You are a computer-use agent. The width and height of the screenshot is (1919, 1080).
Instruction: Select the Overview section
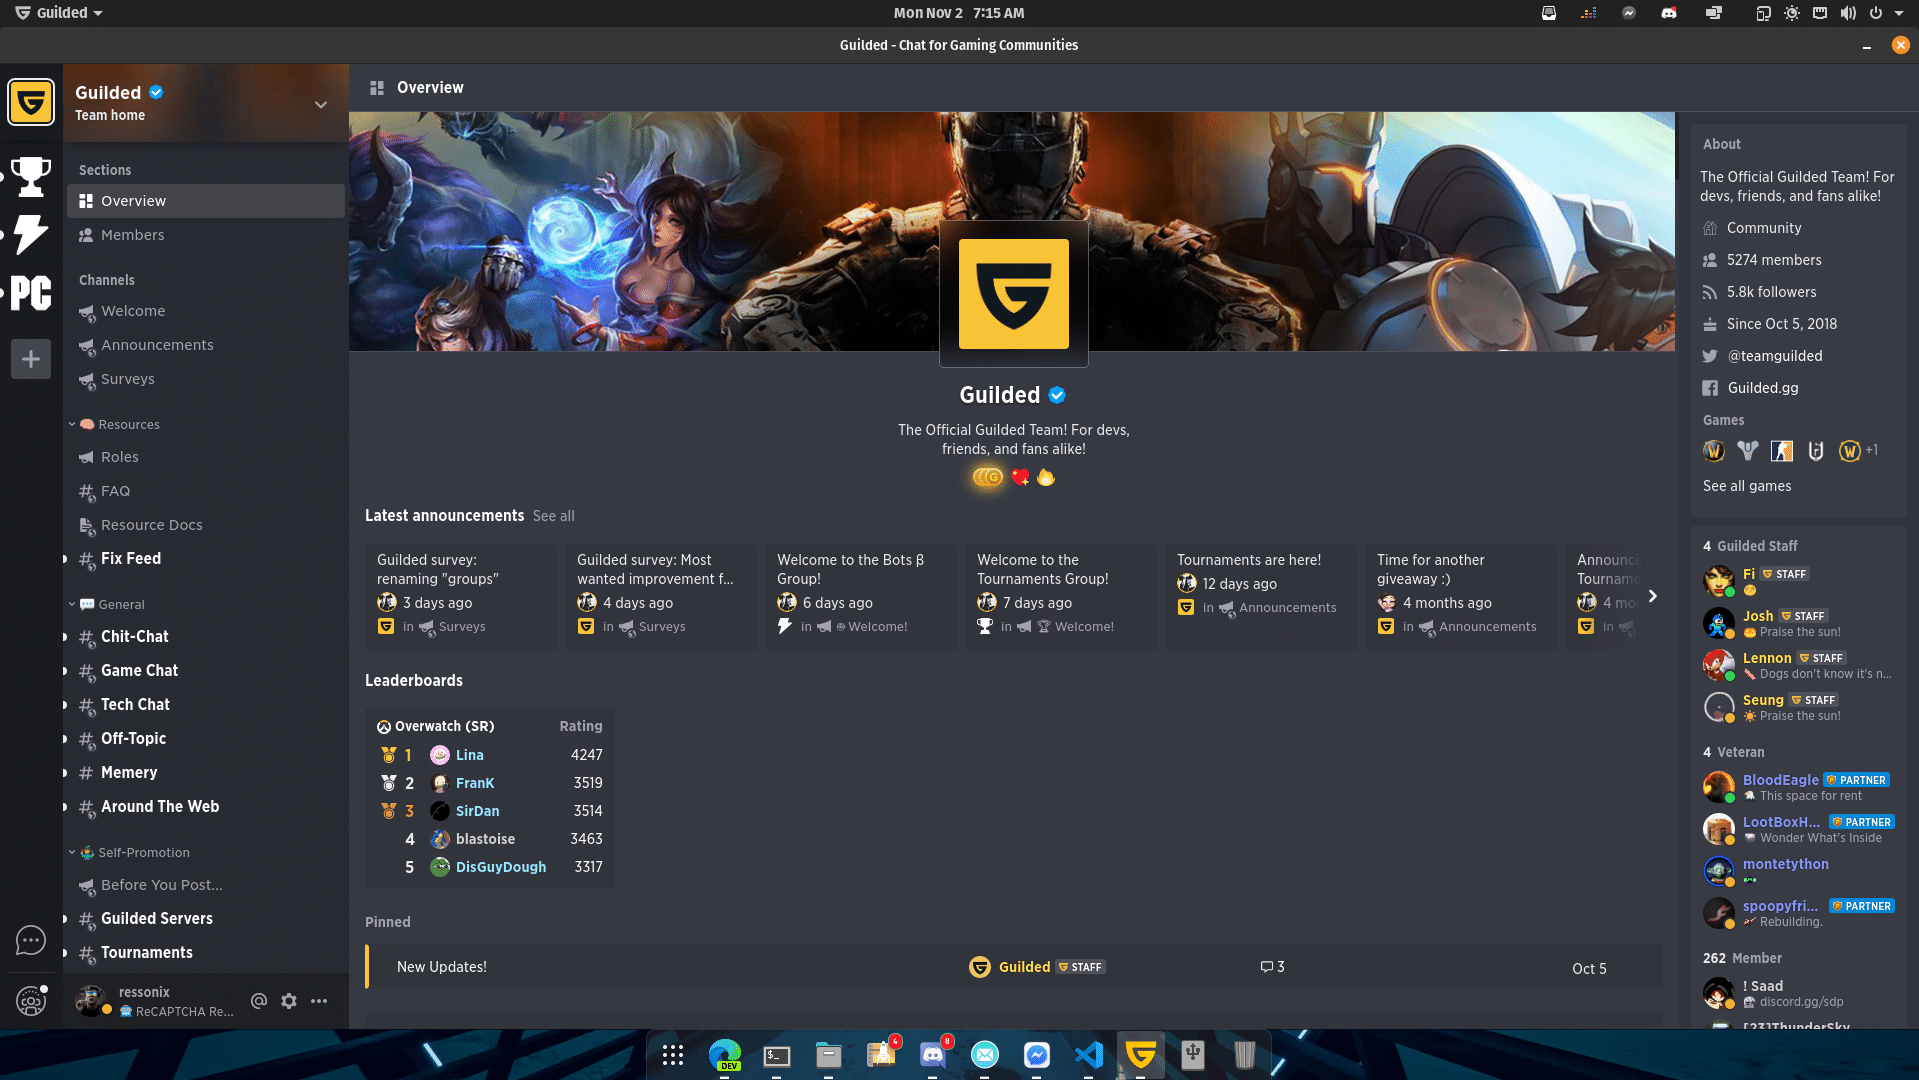[x=206, y=201]
